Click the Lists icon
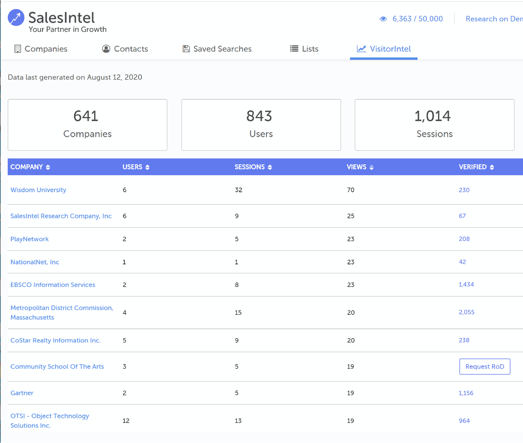 294,49
